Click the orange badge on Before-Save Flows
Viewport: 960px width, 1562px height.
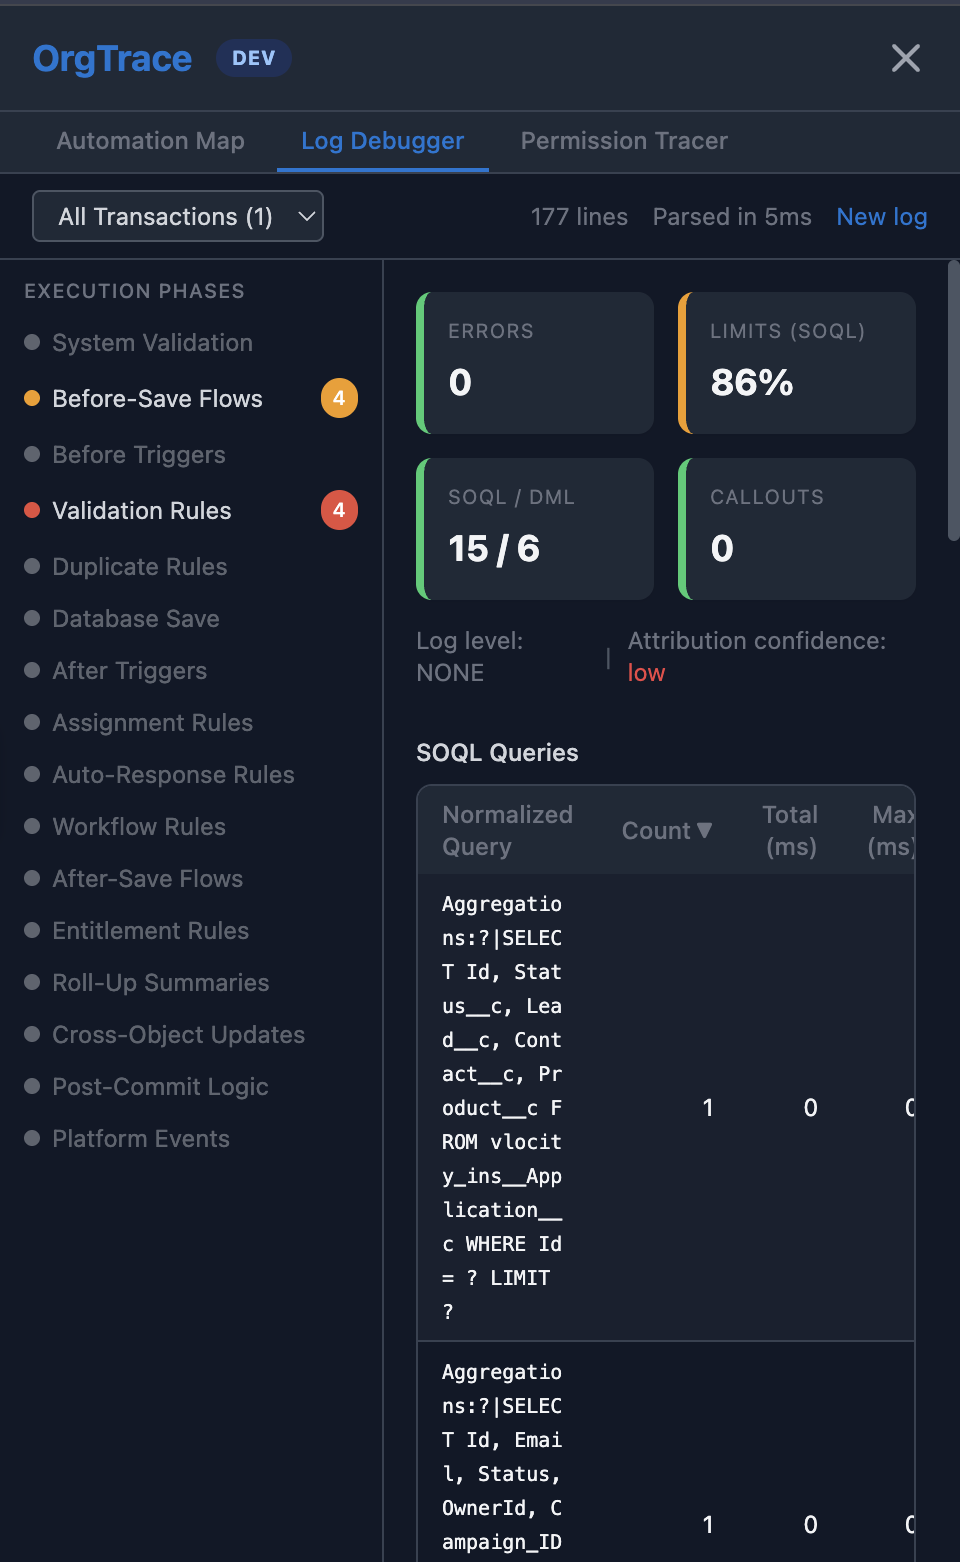coord(339,399)
